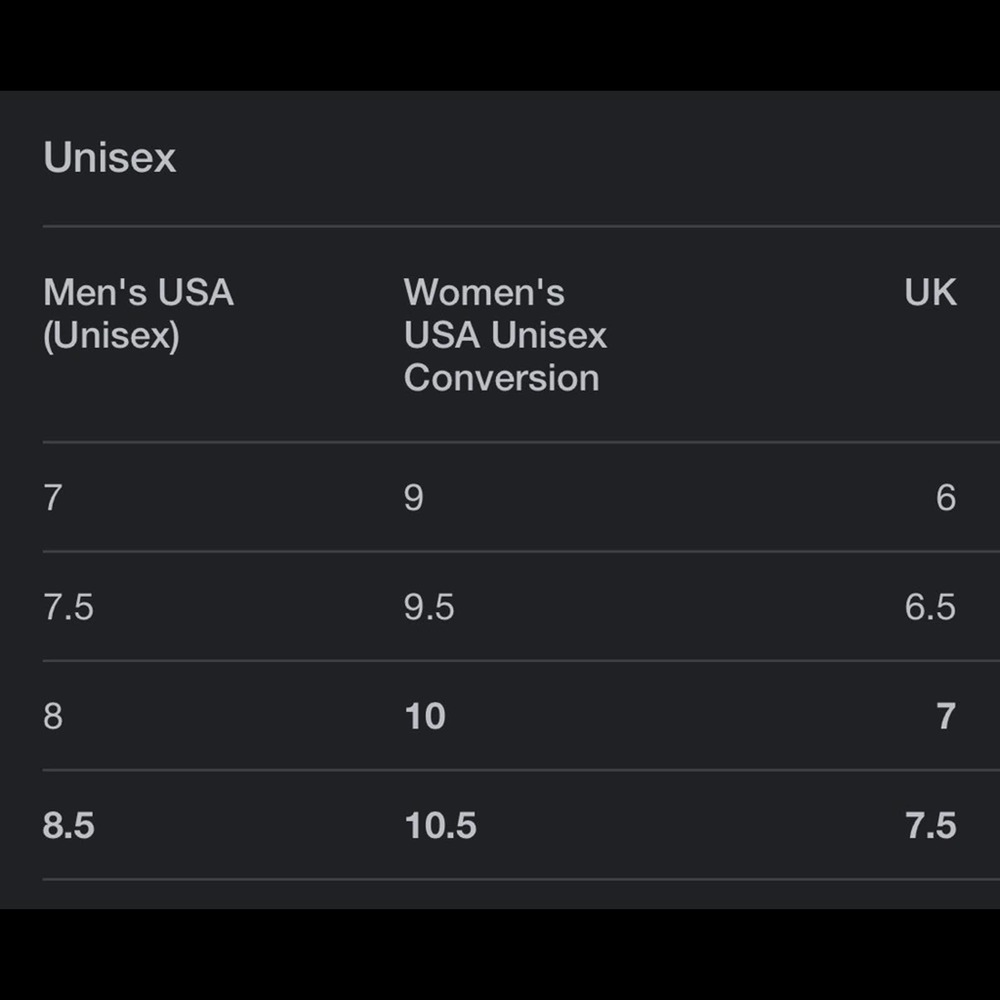Viewport: 1000px width, 1000px height.
Task: Click the (Unisex) text under Men's USA
Action: pos(111,335)
